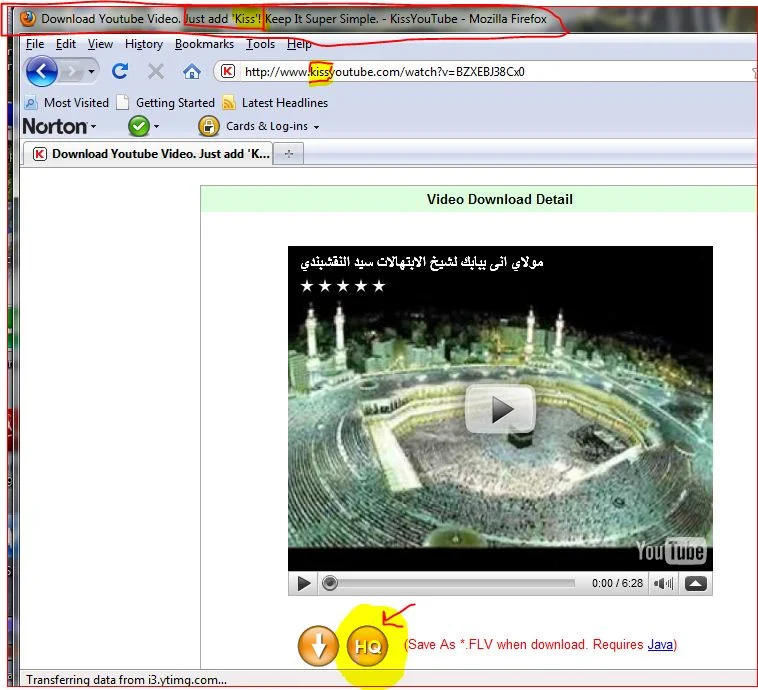Click the Java link
Screen dimensions: 758x690
[x=660, y=645]
